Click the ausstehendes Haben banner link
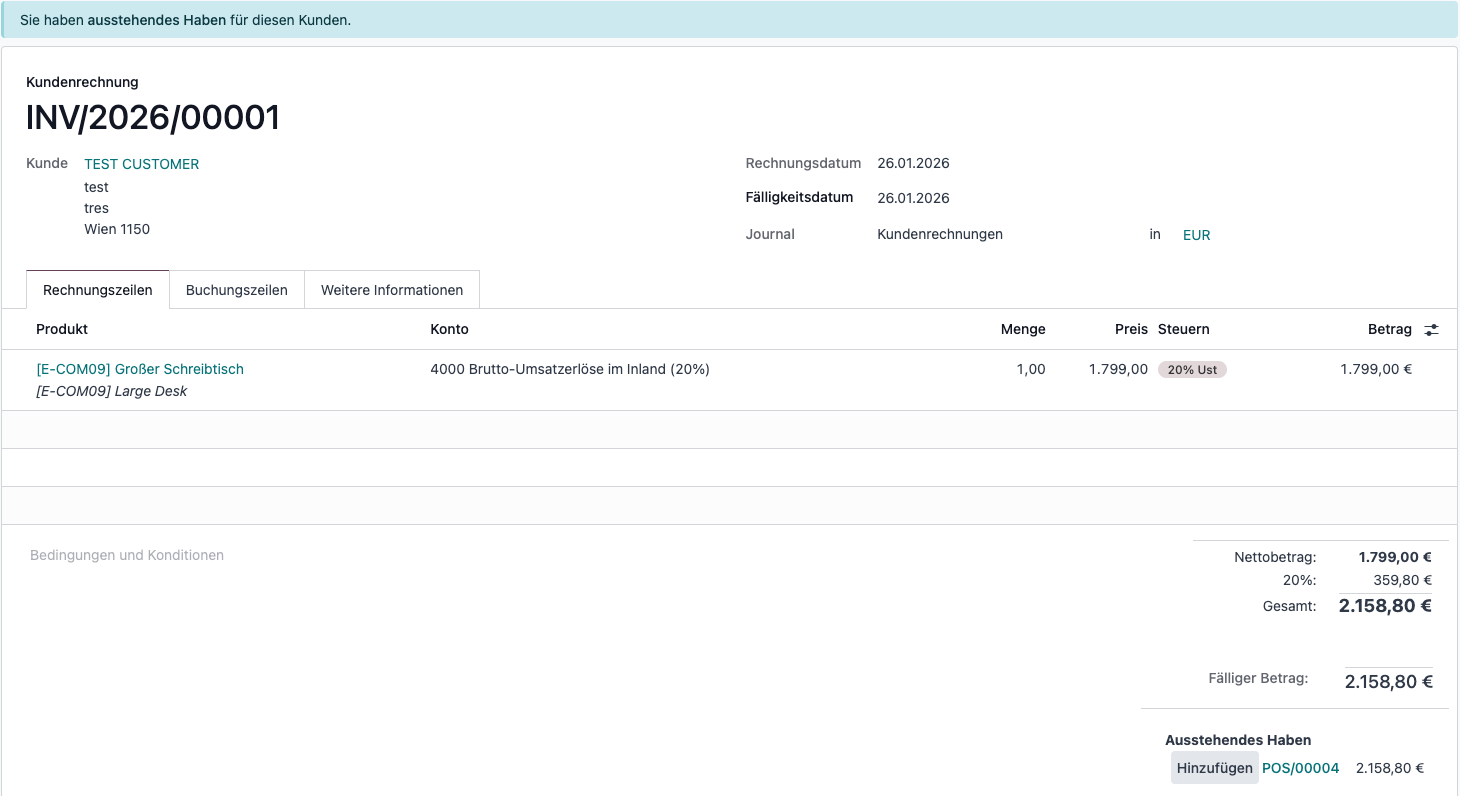Image resolution: width=1460 pixels, height=796 pixels. pos(157,20)
